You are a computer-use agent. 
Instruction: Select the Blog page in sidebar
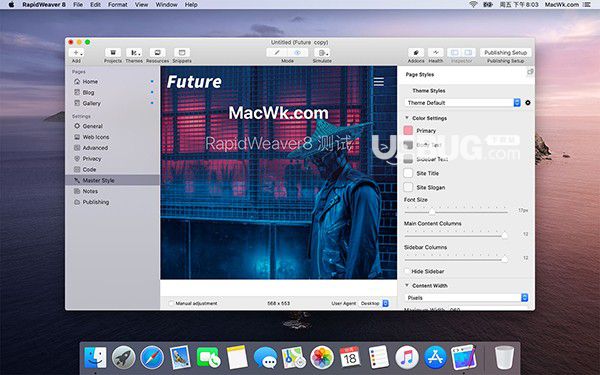point(113,92)
